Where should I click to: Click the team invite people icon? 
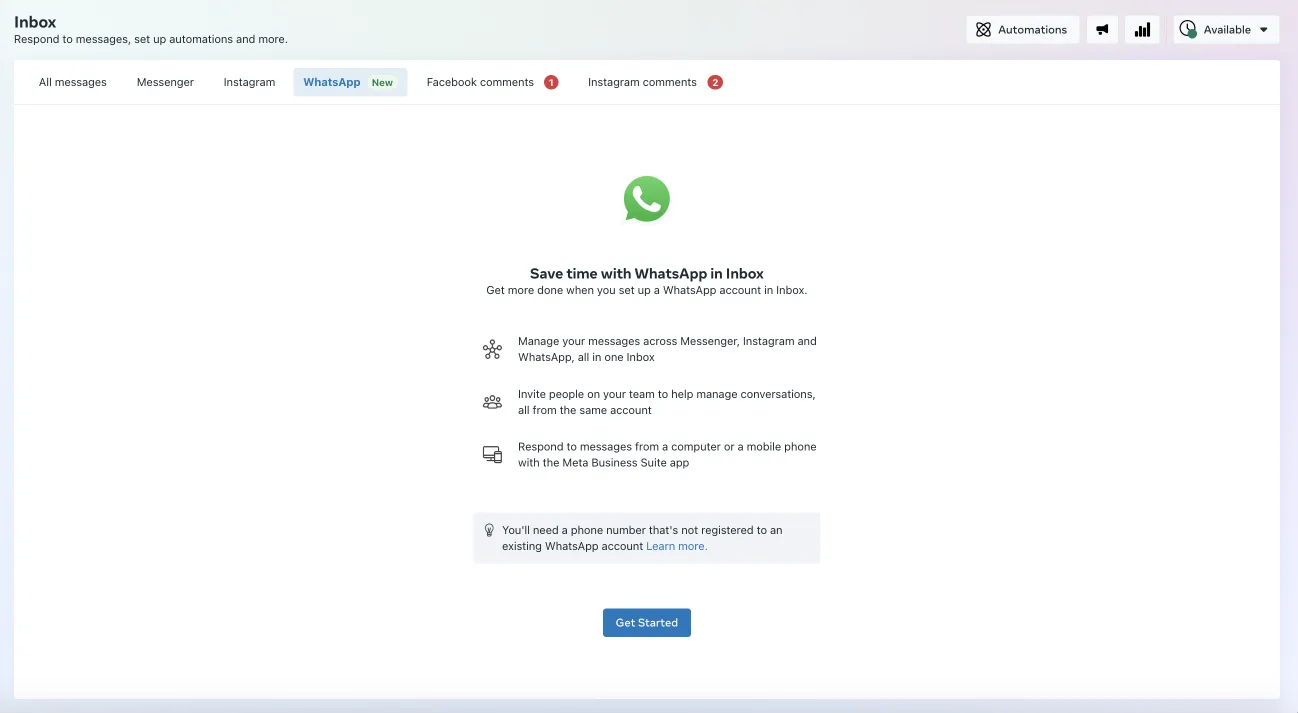pyautogui.click(x=492, y=401)
